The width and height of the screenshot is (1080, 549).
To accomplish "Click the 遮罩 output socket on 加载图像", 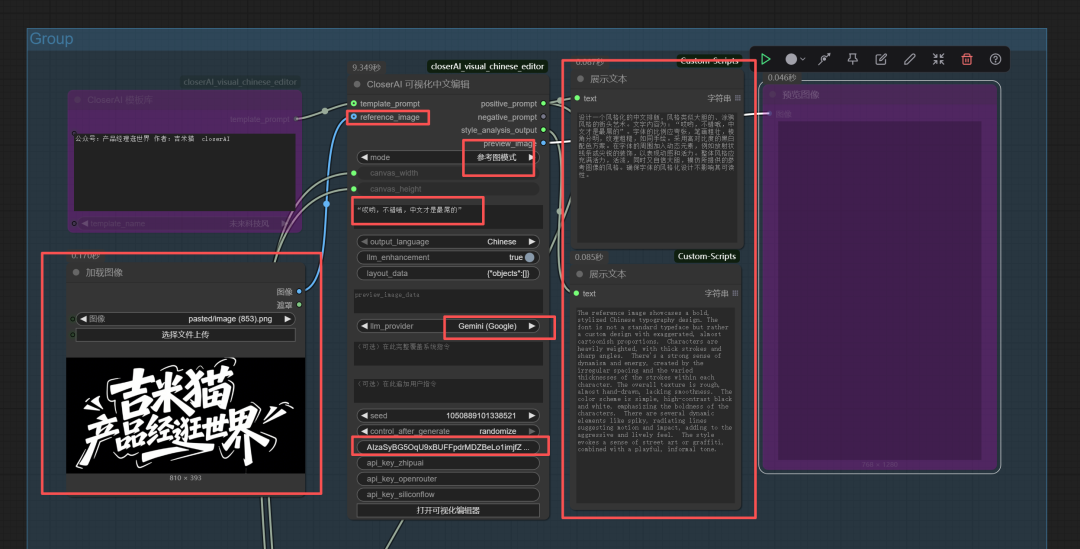I will pyautogui.click(x=299, y=304).
